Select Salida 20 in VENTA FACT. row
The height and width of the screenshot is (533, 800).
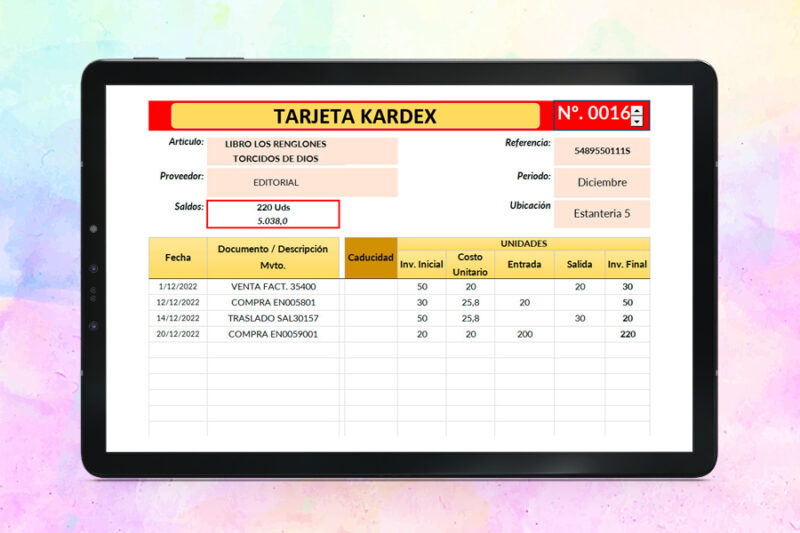point(580,287)
